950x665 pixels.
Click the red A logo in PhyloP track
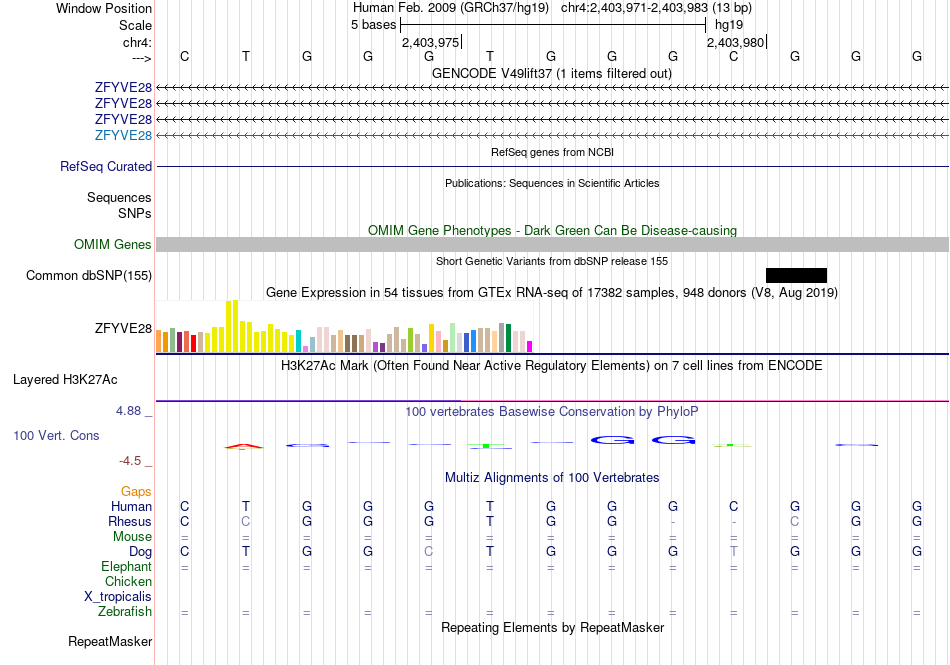coord(244,447)
